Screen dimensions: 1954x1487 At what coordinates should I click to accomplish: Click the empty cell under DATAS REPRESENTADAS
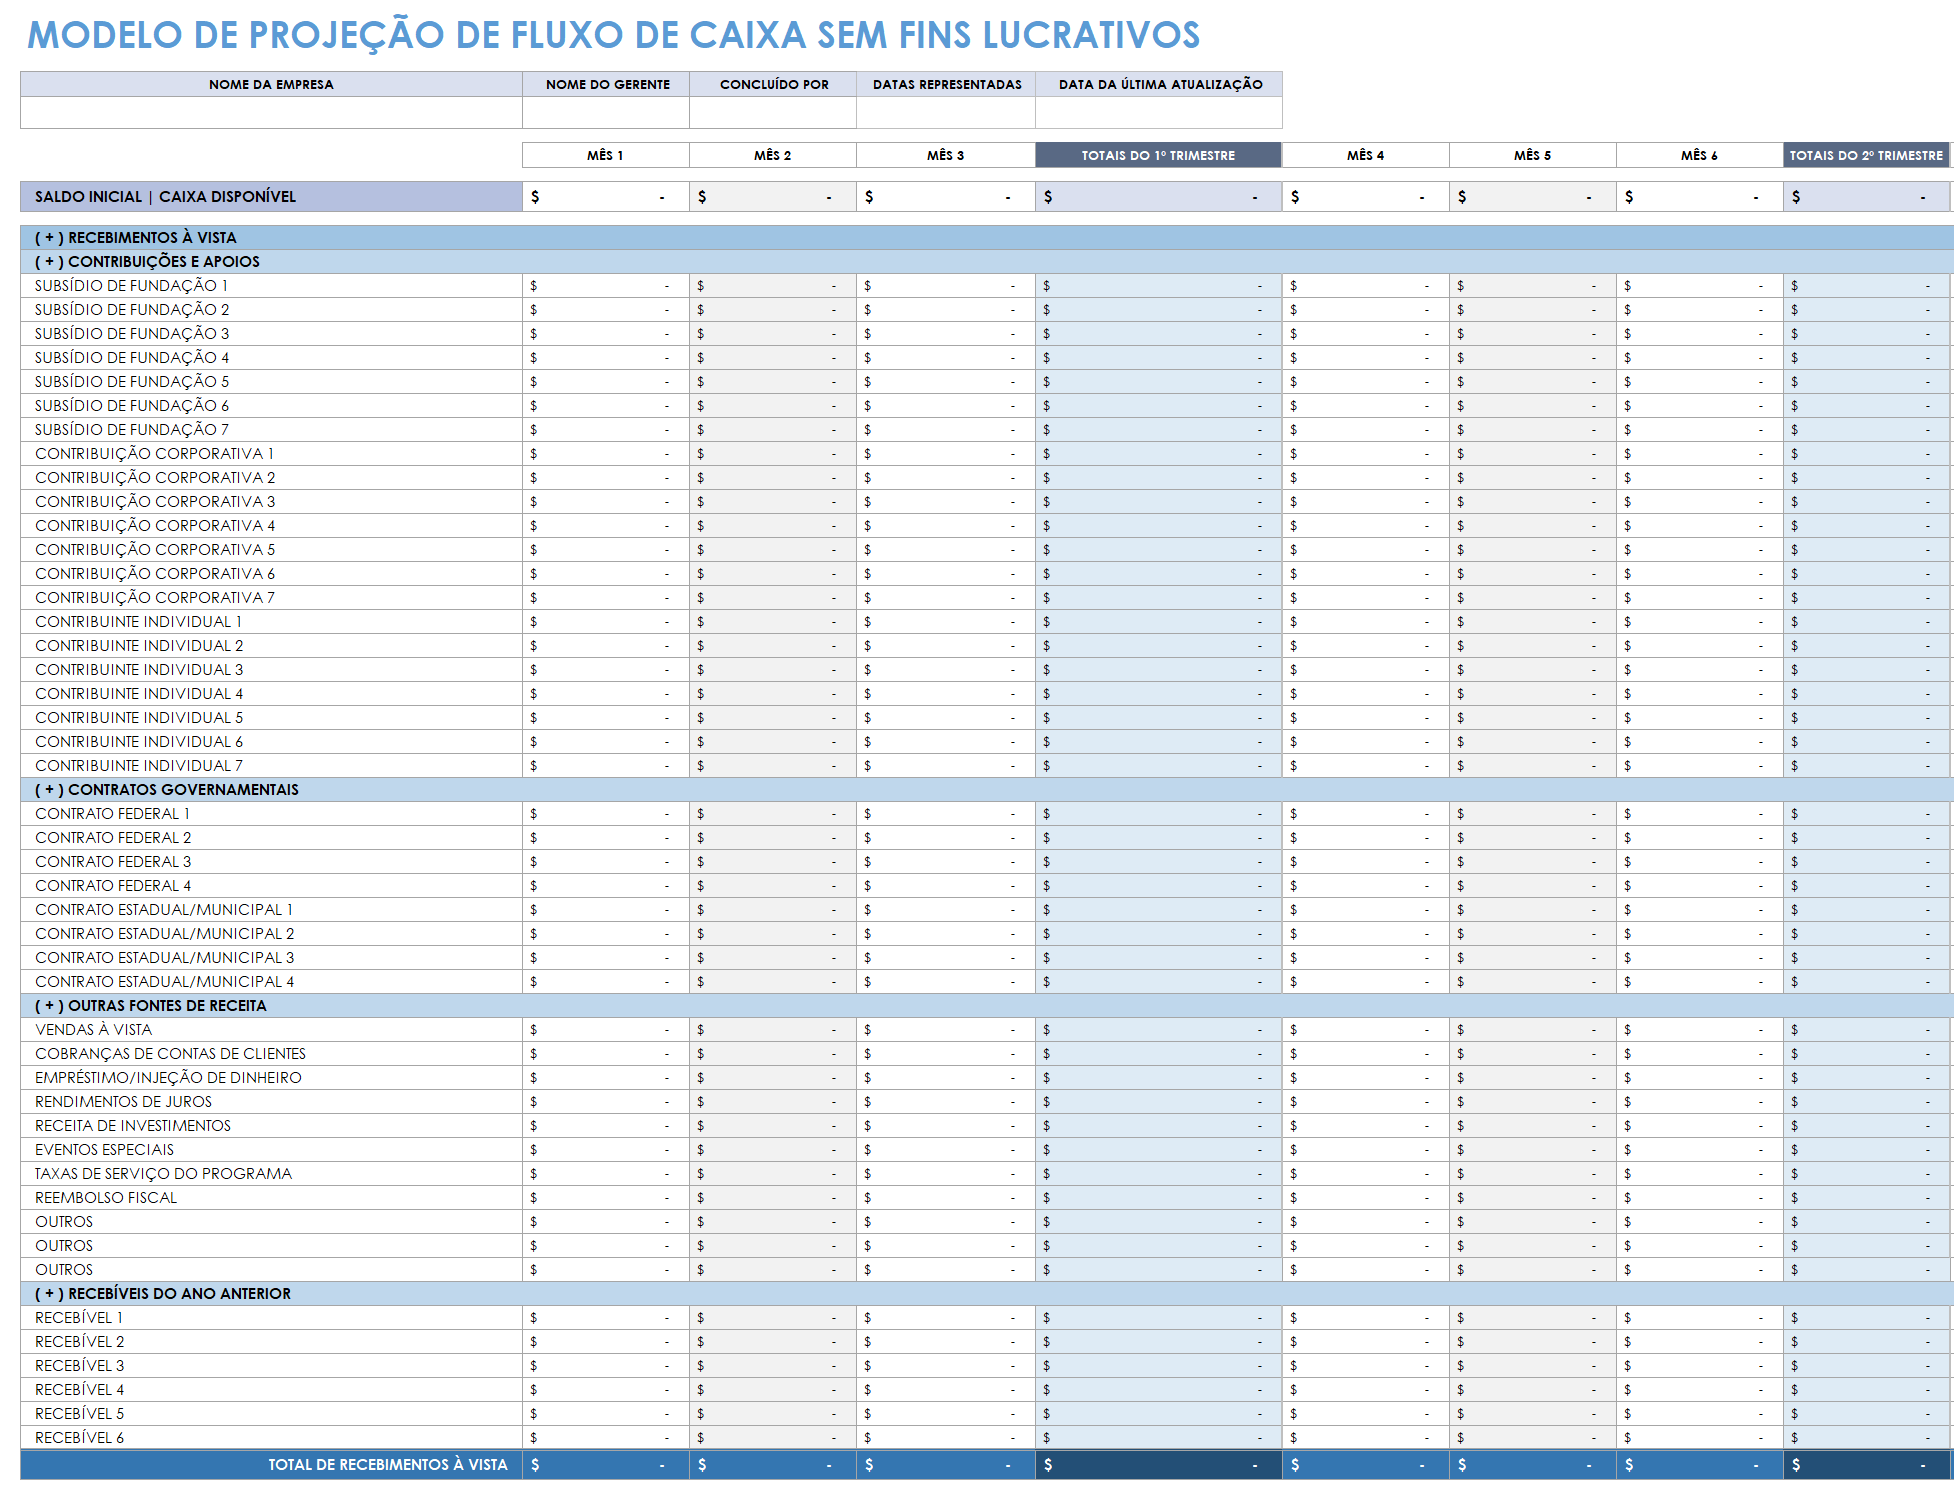pyautogui.click(x=946, y=113)
